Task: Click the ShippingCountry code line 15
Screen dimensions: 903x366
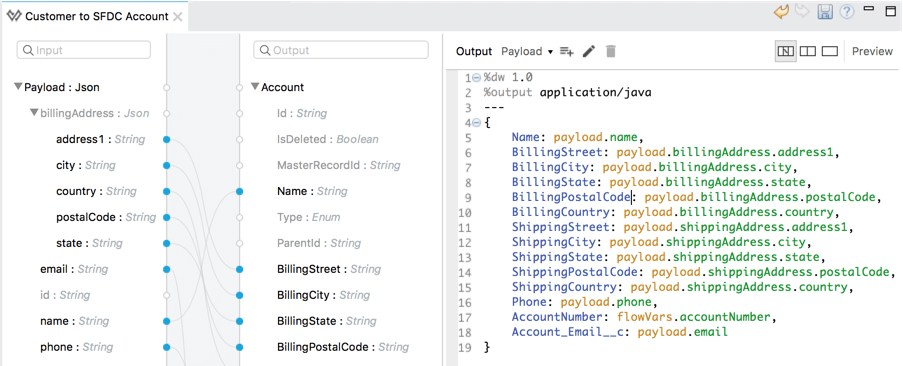Action: (682, 287)
